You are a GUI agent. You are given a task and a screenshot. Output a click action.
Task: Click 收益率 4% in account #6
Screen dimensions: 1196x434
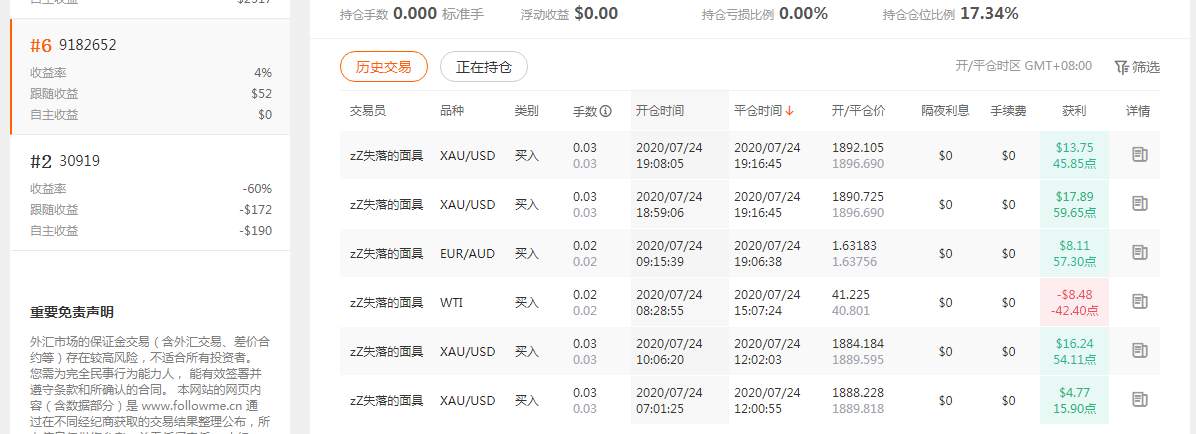[151, 72]
